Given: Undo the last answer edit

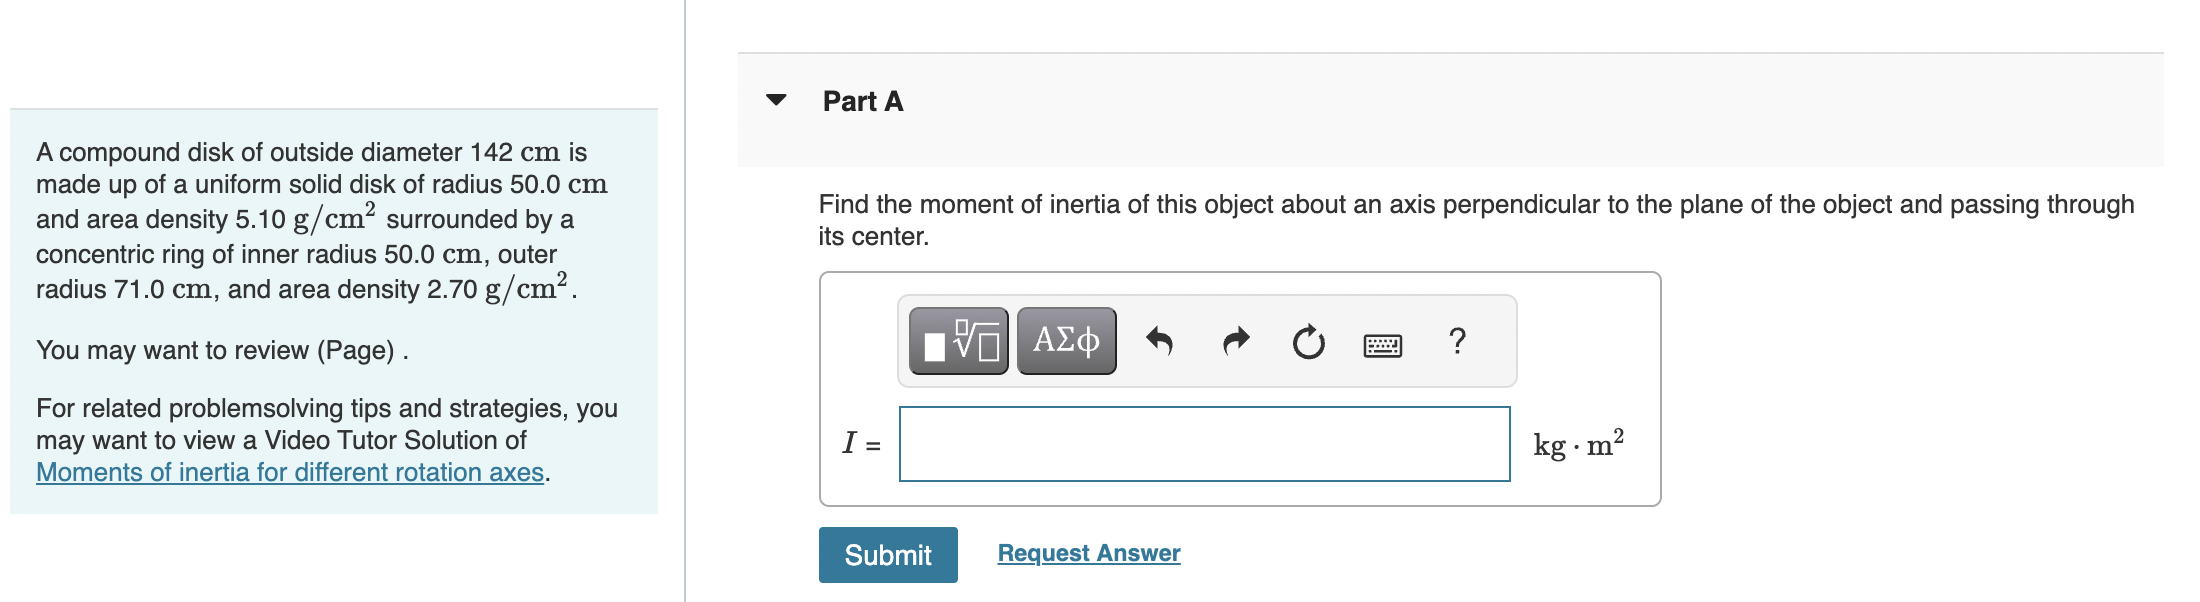Looking at the screenshot, I should (x=1159, y=342).
